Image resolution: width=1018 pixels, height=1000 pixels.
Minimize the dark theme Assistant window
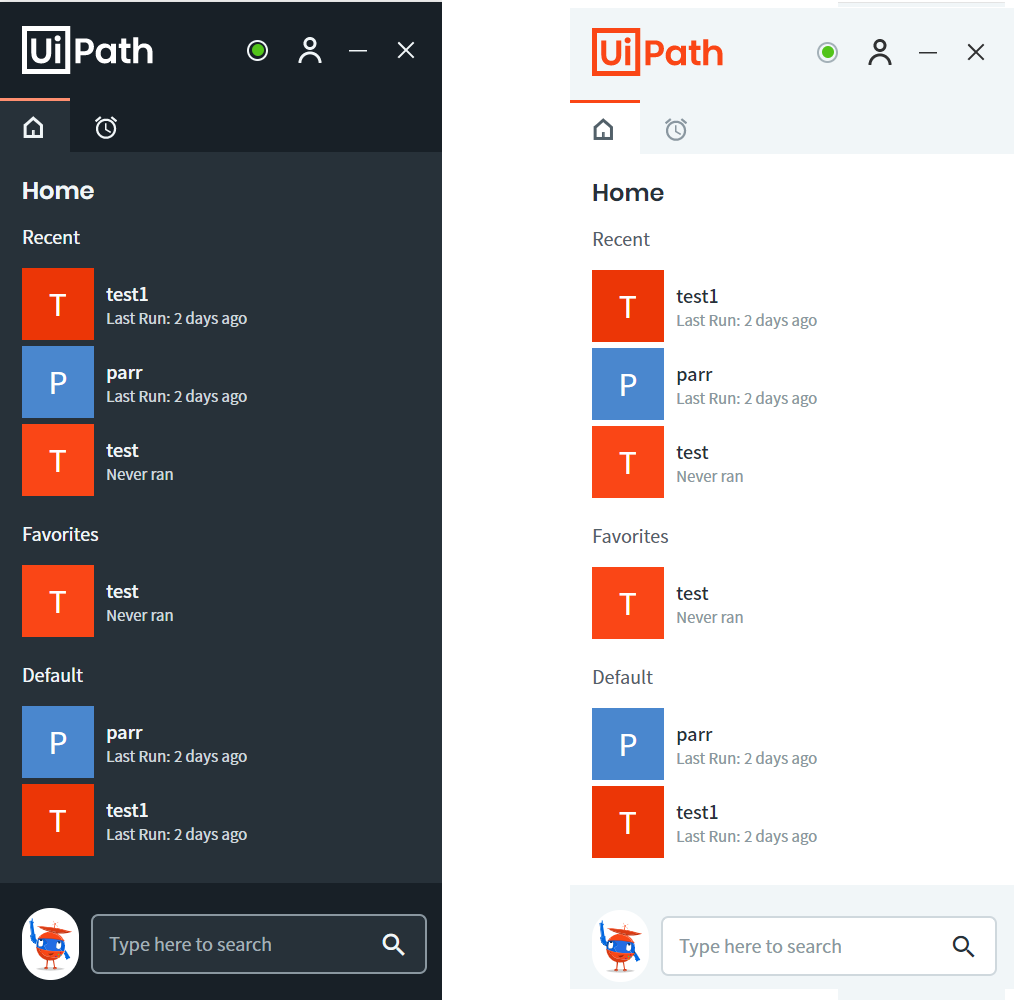tap(358, 50)
